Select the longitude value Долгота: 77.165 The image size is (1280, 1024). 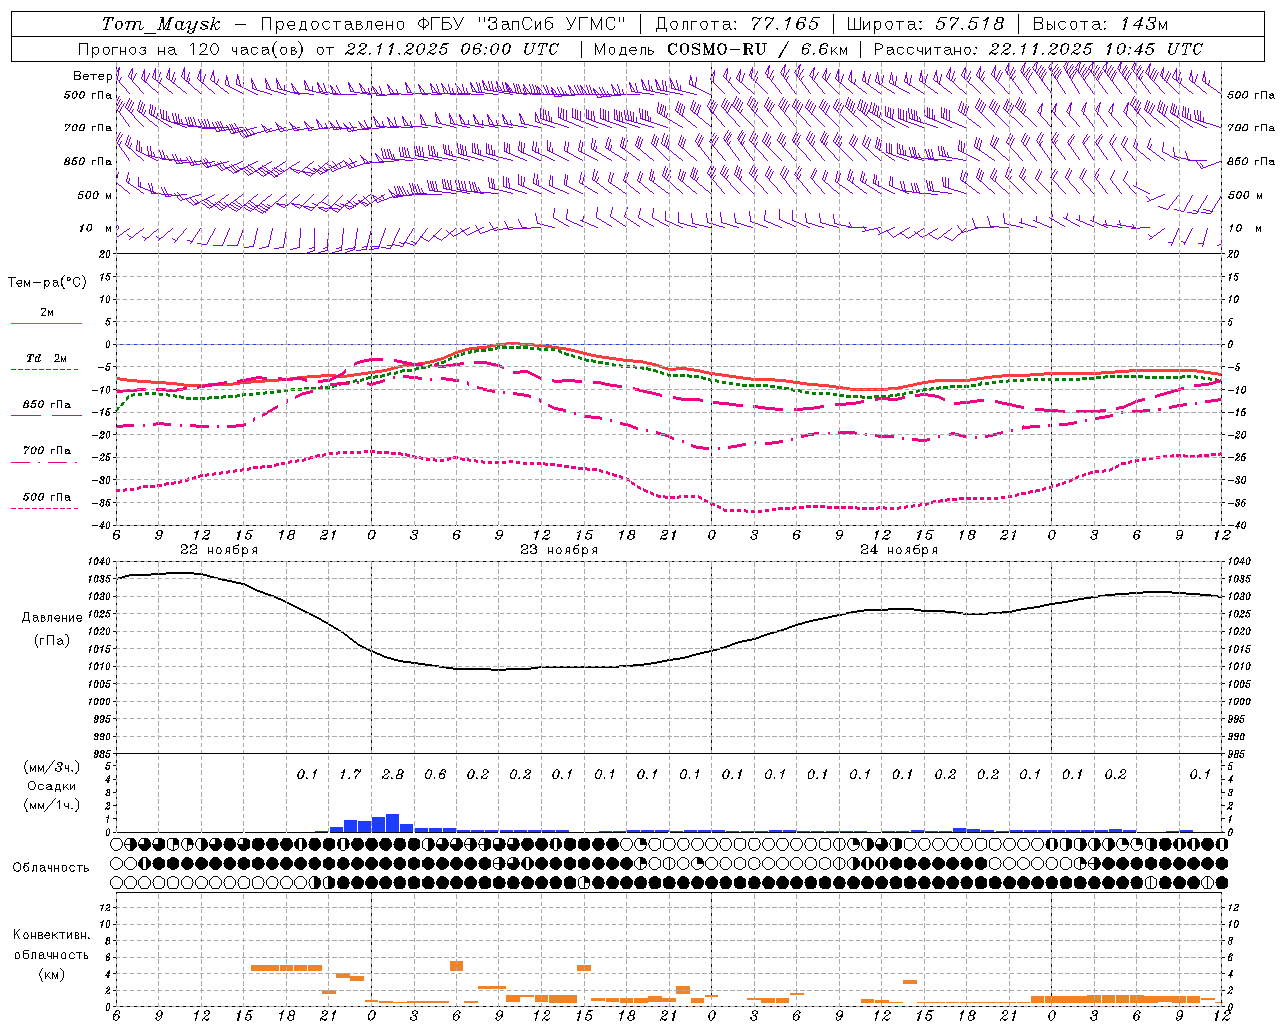pyautogui.click(x=737, y=24)
